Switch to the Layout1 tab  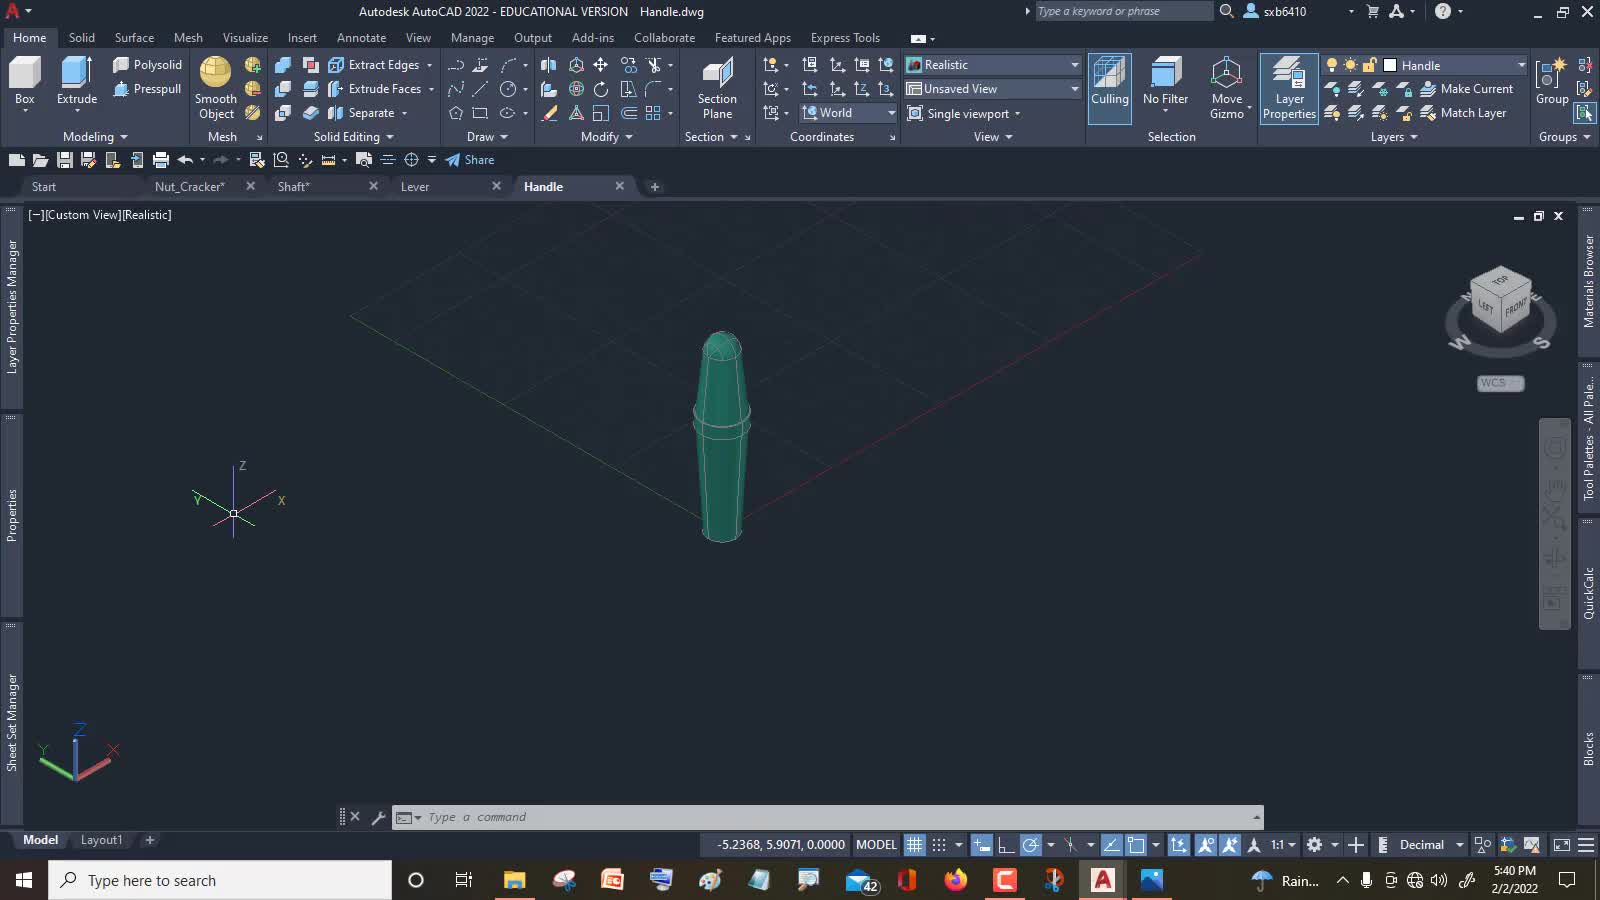(x=101, y=840)
